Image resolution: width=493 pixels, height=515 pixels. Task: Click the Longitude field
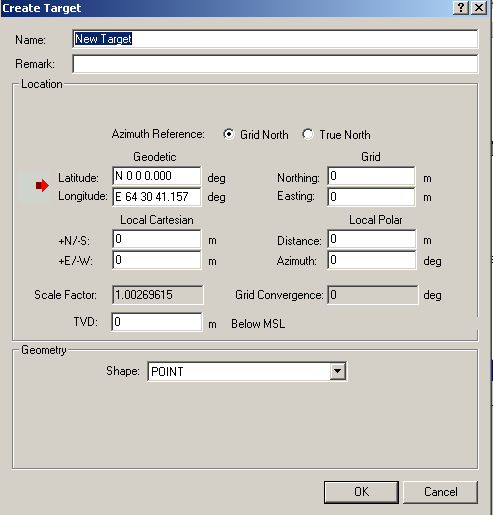point(157,197)
